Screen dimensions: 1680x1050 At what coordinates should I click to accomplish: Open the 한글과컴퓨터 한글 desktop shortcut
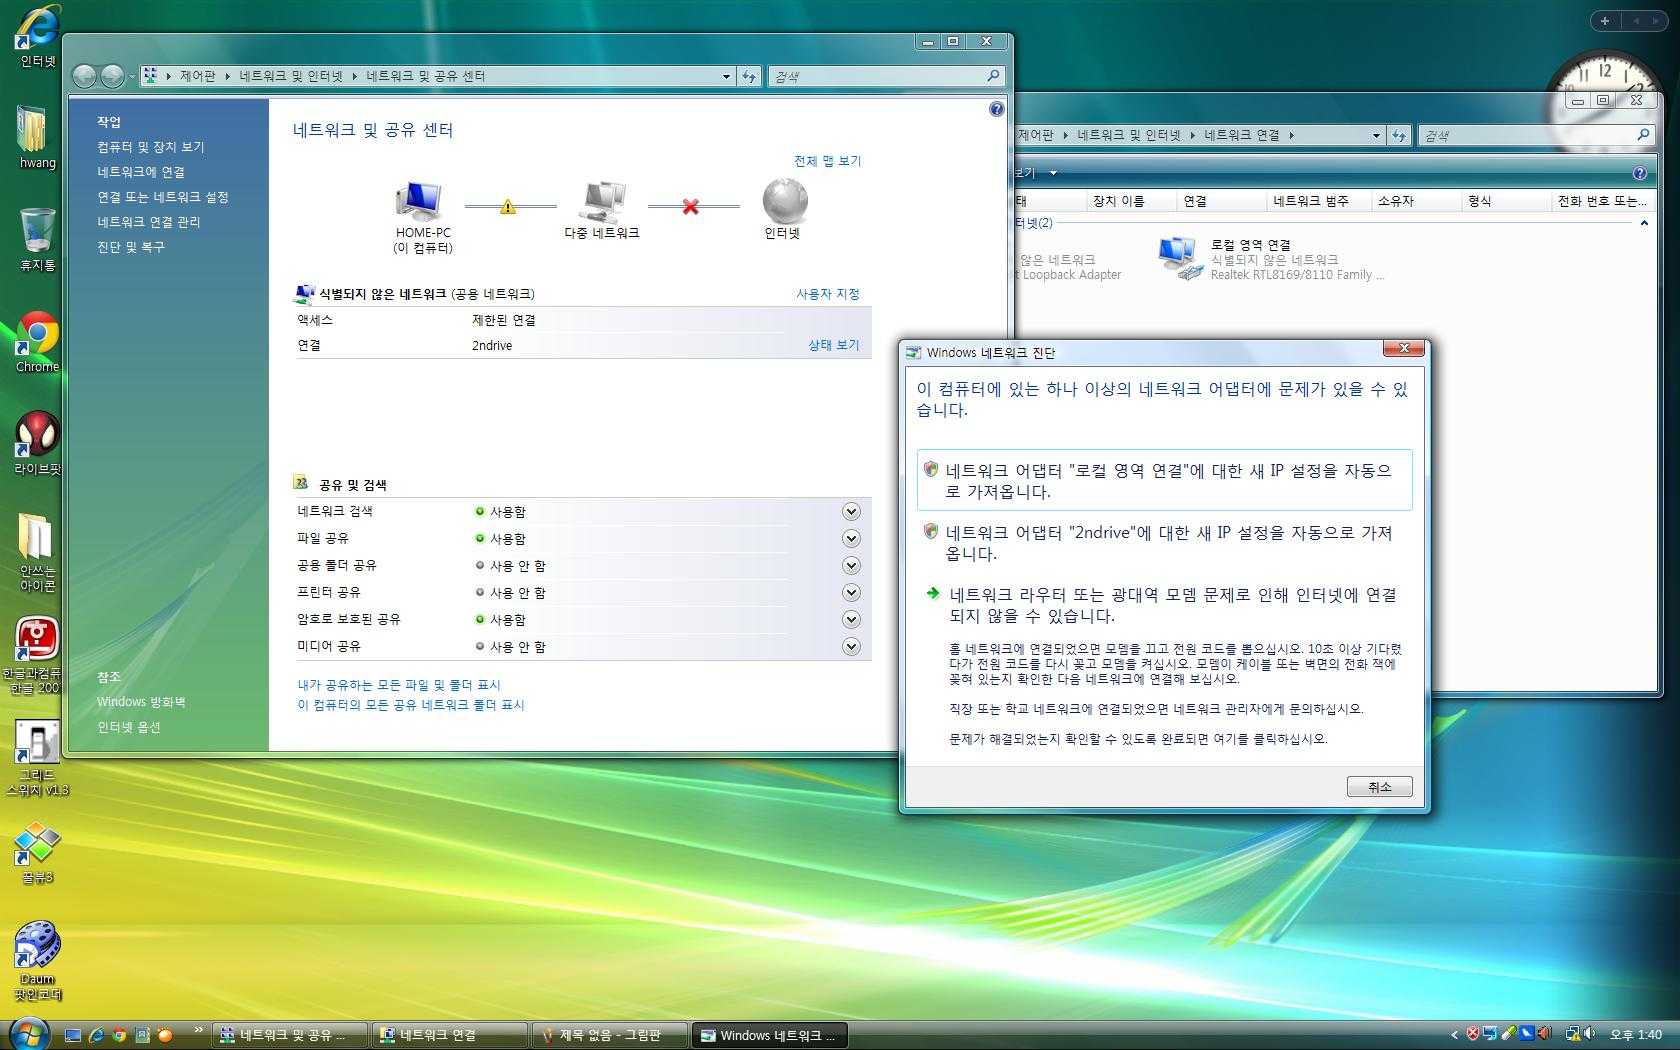point(35,654)
